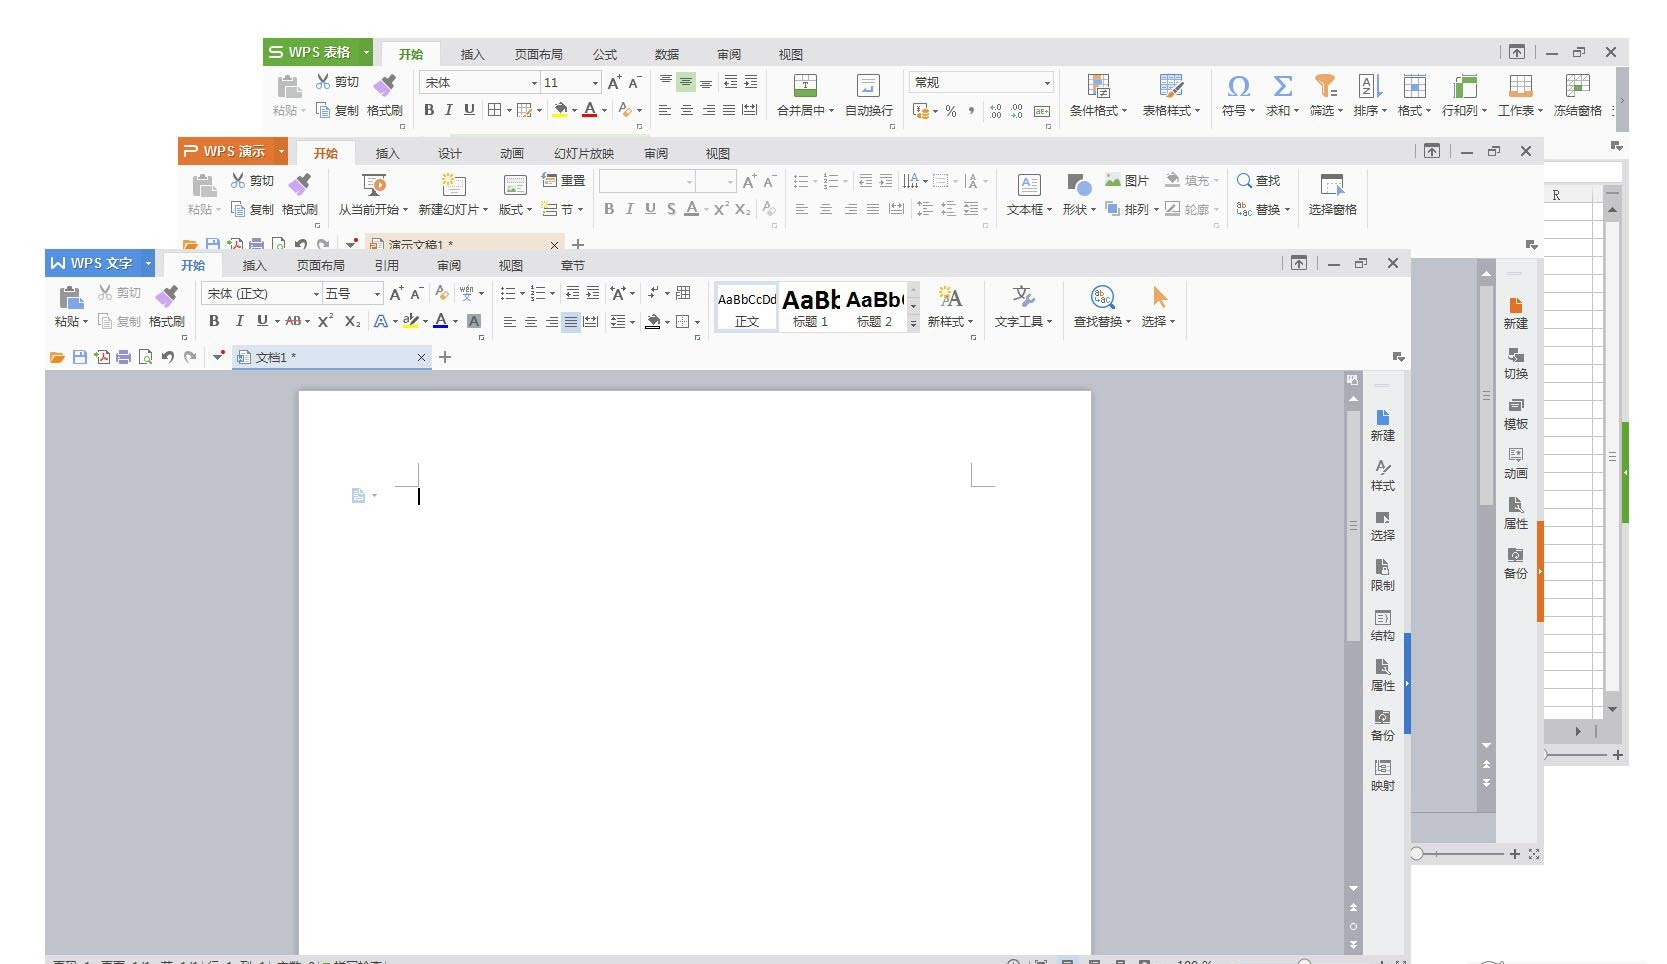This screenshot has width=1667, height=964.
Task: Click Save icon in Writer quick access bar
Action: pyautogui.click(x=80, y=357)
